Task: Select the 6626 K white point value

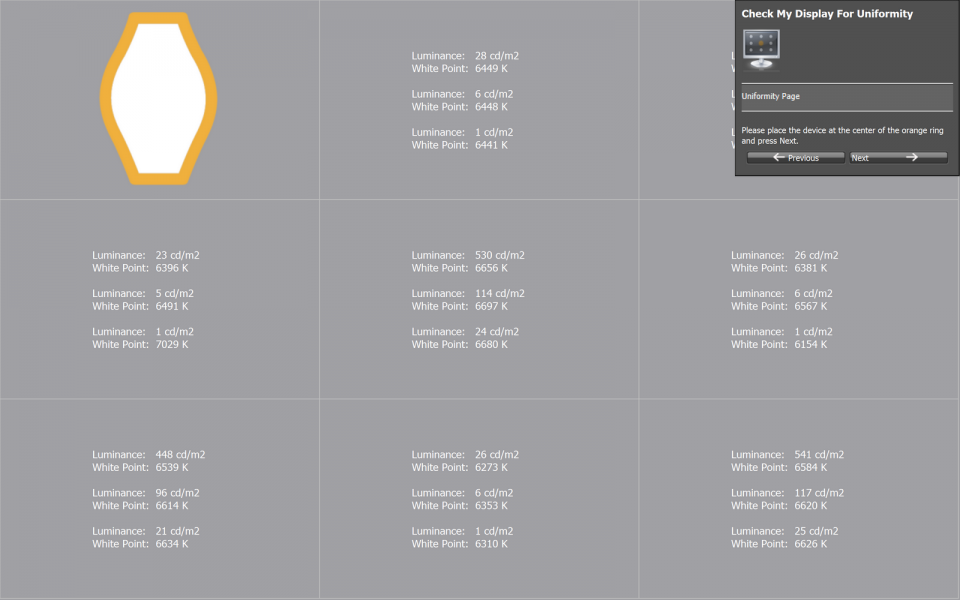Action: pos(811,544)
